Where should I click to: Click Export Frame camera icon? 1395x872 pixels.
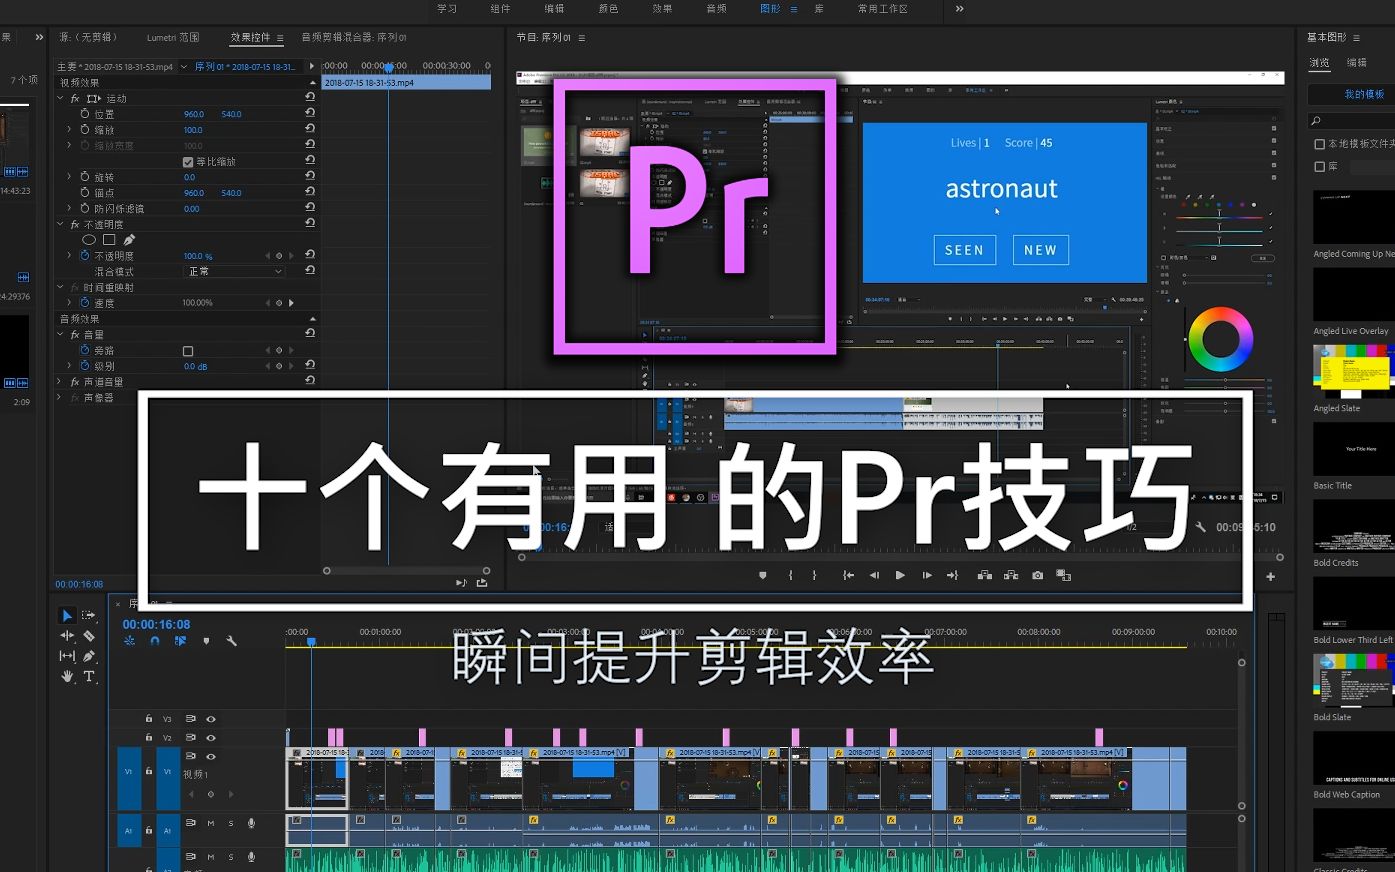click(1037, 575)
